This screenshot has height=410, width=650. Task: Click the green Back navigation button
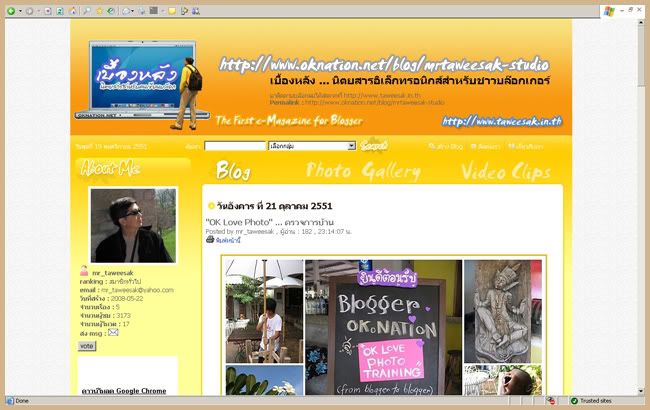11,11
